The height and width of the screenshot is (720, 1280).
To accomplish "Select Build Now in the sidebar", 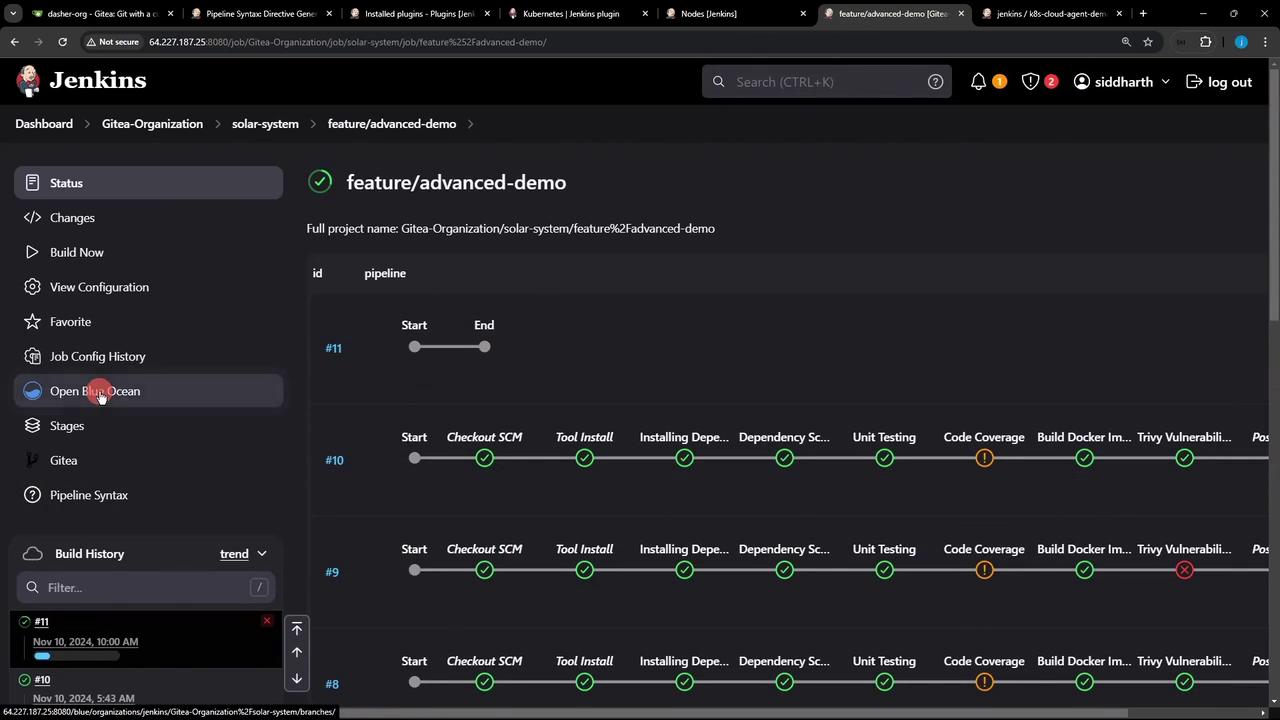I will pos(77,252).
